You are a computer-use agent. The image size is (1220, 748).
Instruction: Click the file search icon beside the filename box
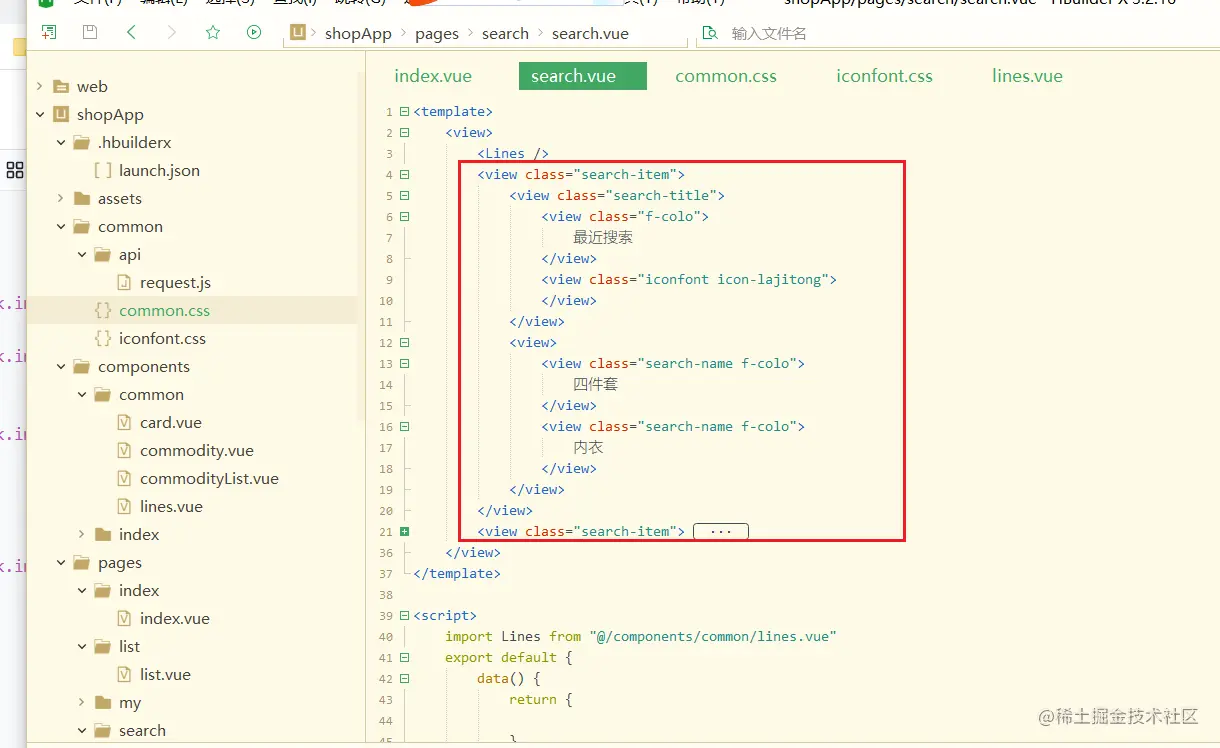710,33
